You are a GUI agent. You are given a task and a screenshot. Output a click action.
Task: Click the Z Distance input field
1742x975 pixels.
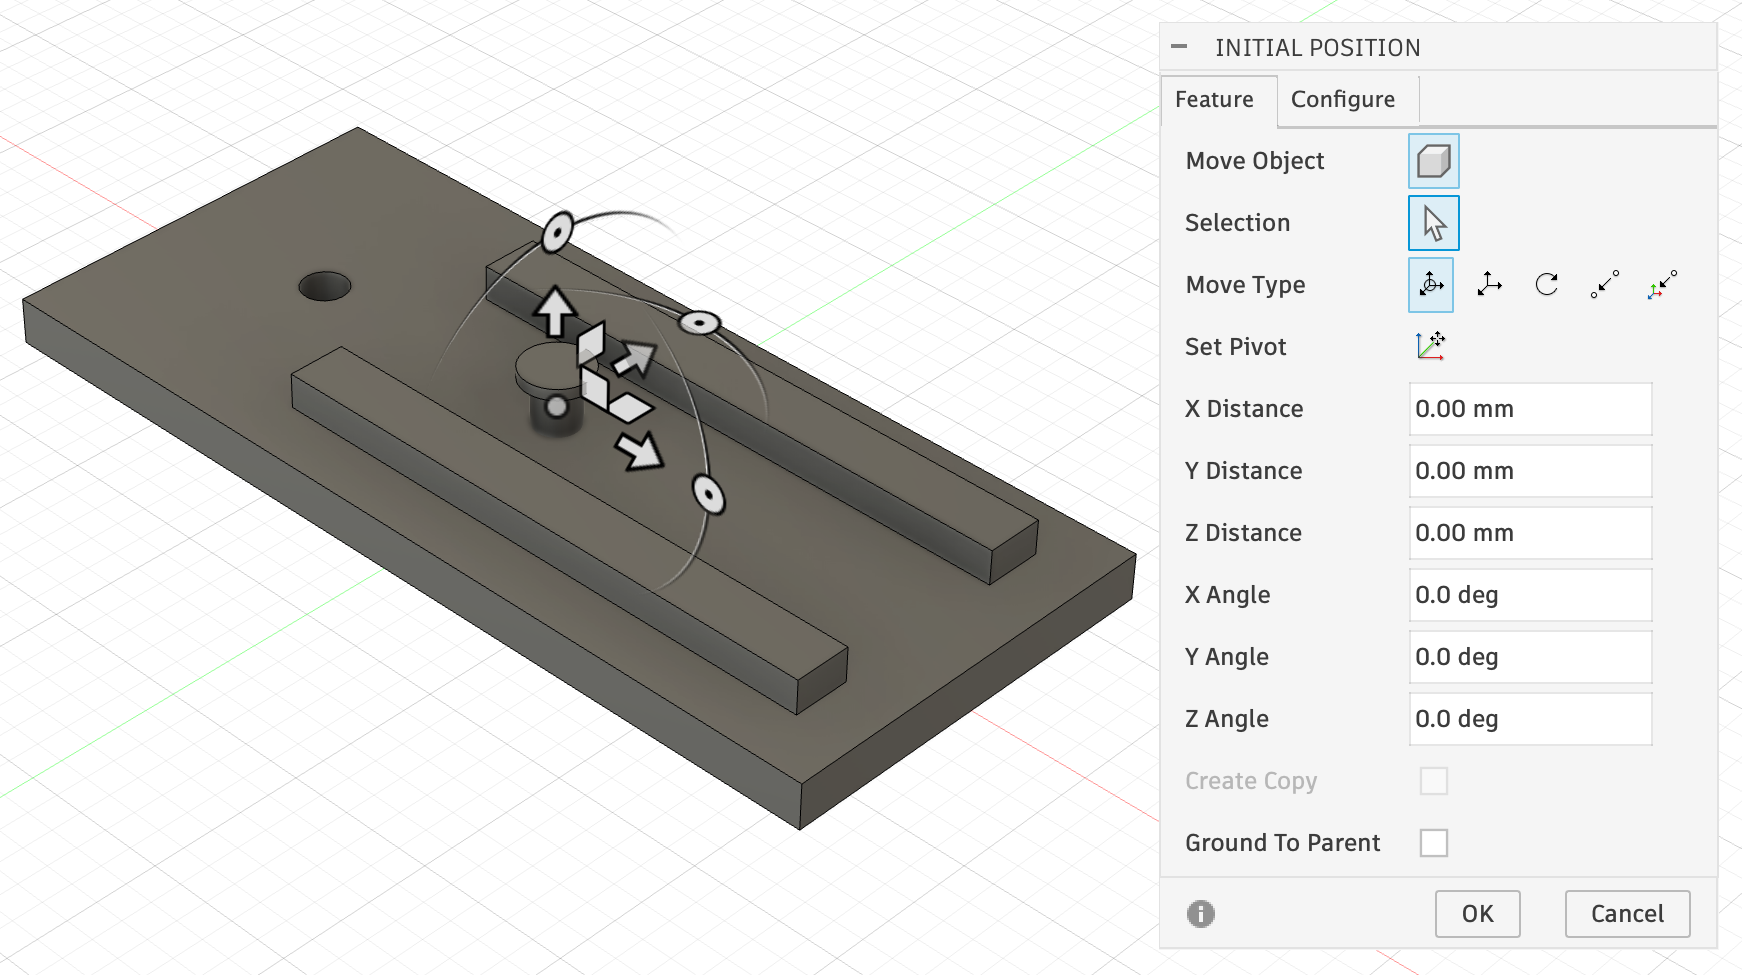(1530, 533)
